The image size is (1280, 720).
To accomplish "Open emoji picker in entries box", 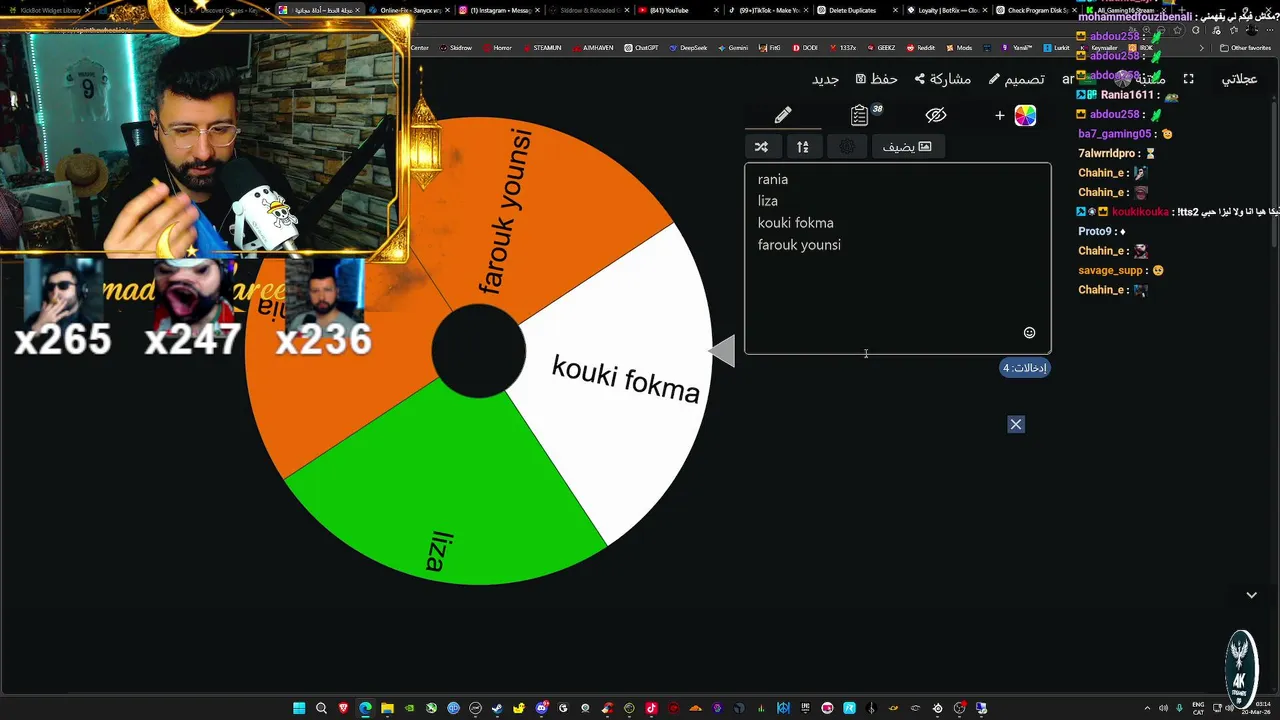I will click(1029, 333).
